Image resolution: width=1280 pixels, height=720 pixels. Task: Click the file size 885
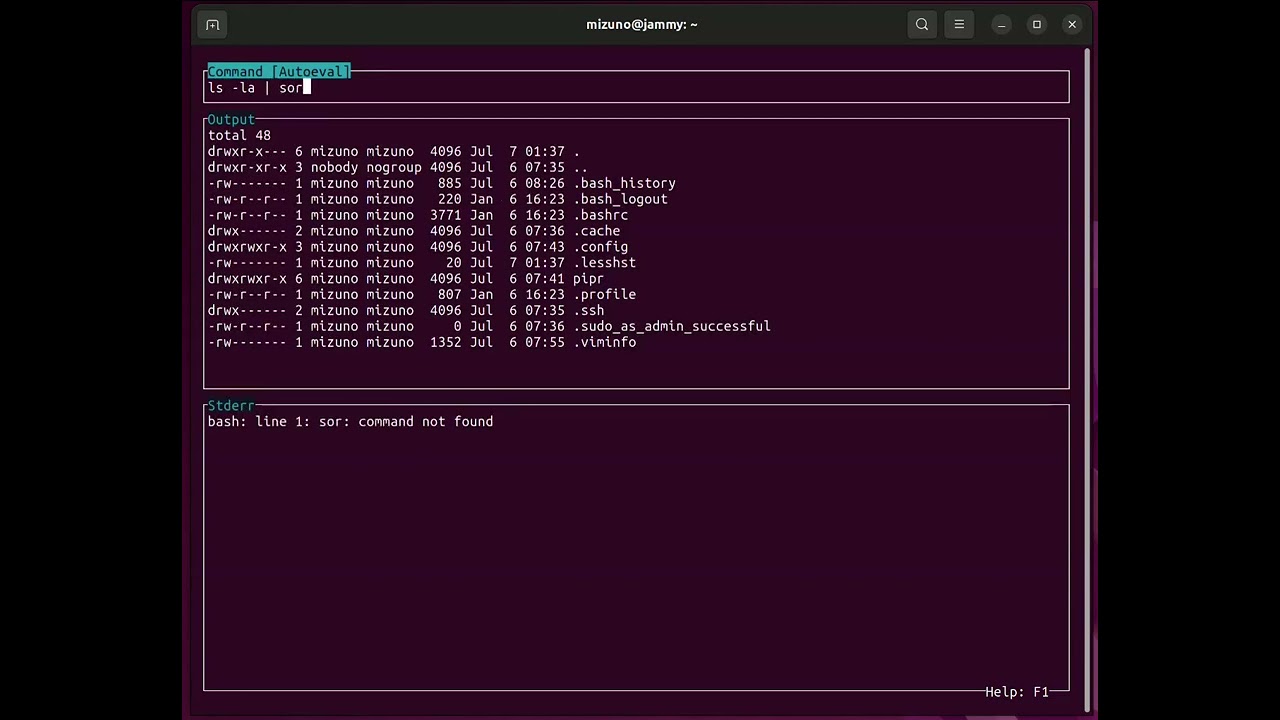click(450, 183)
